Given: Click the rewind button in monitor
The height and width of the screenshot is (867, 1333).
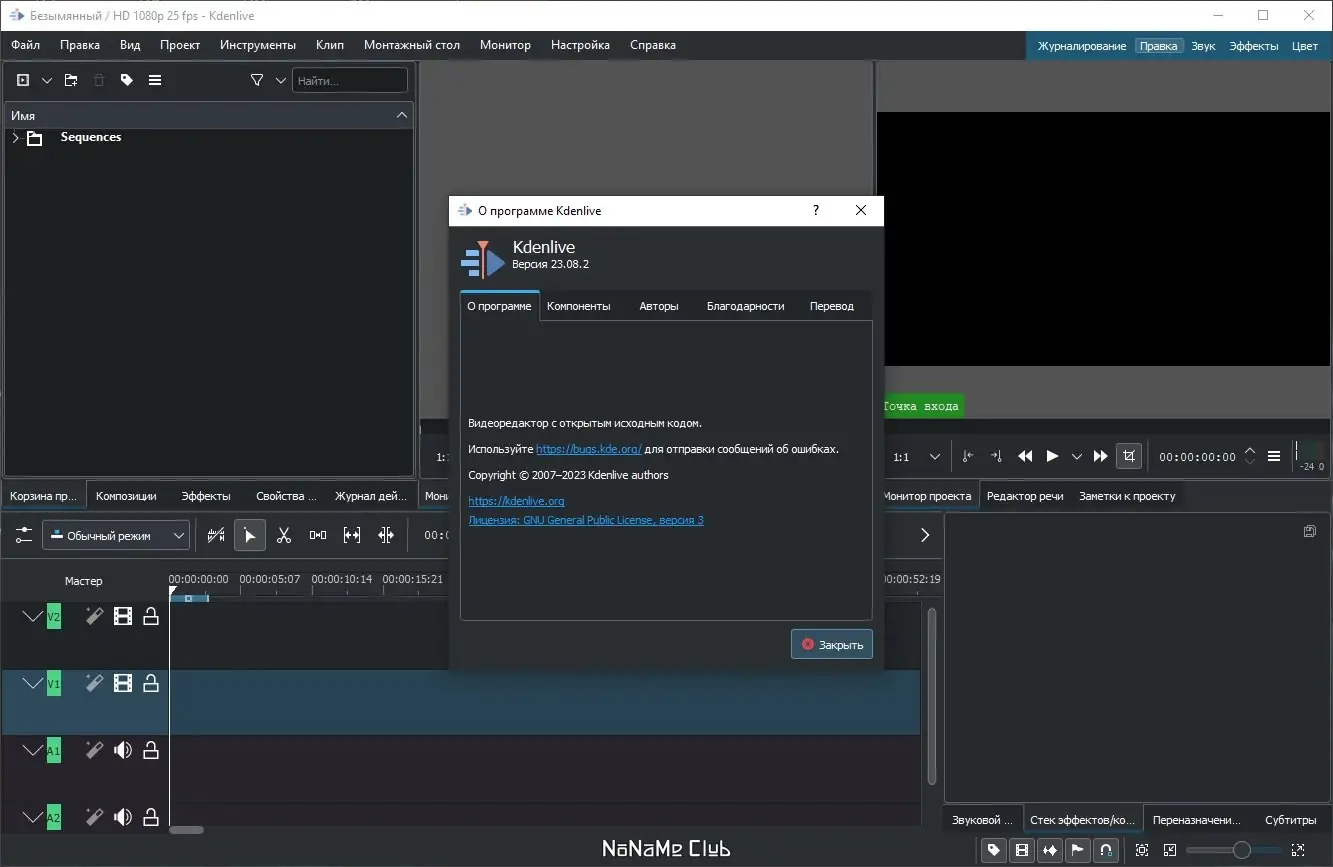Looking at the screenshot, I should point(1025,456).
